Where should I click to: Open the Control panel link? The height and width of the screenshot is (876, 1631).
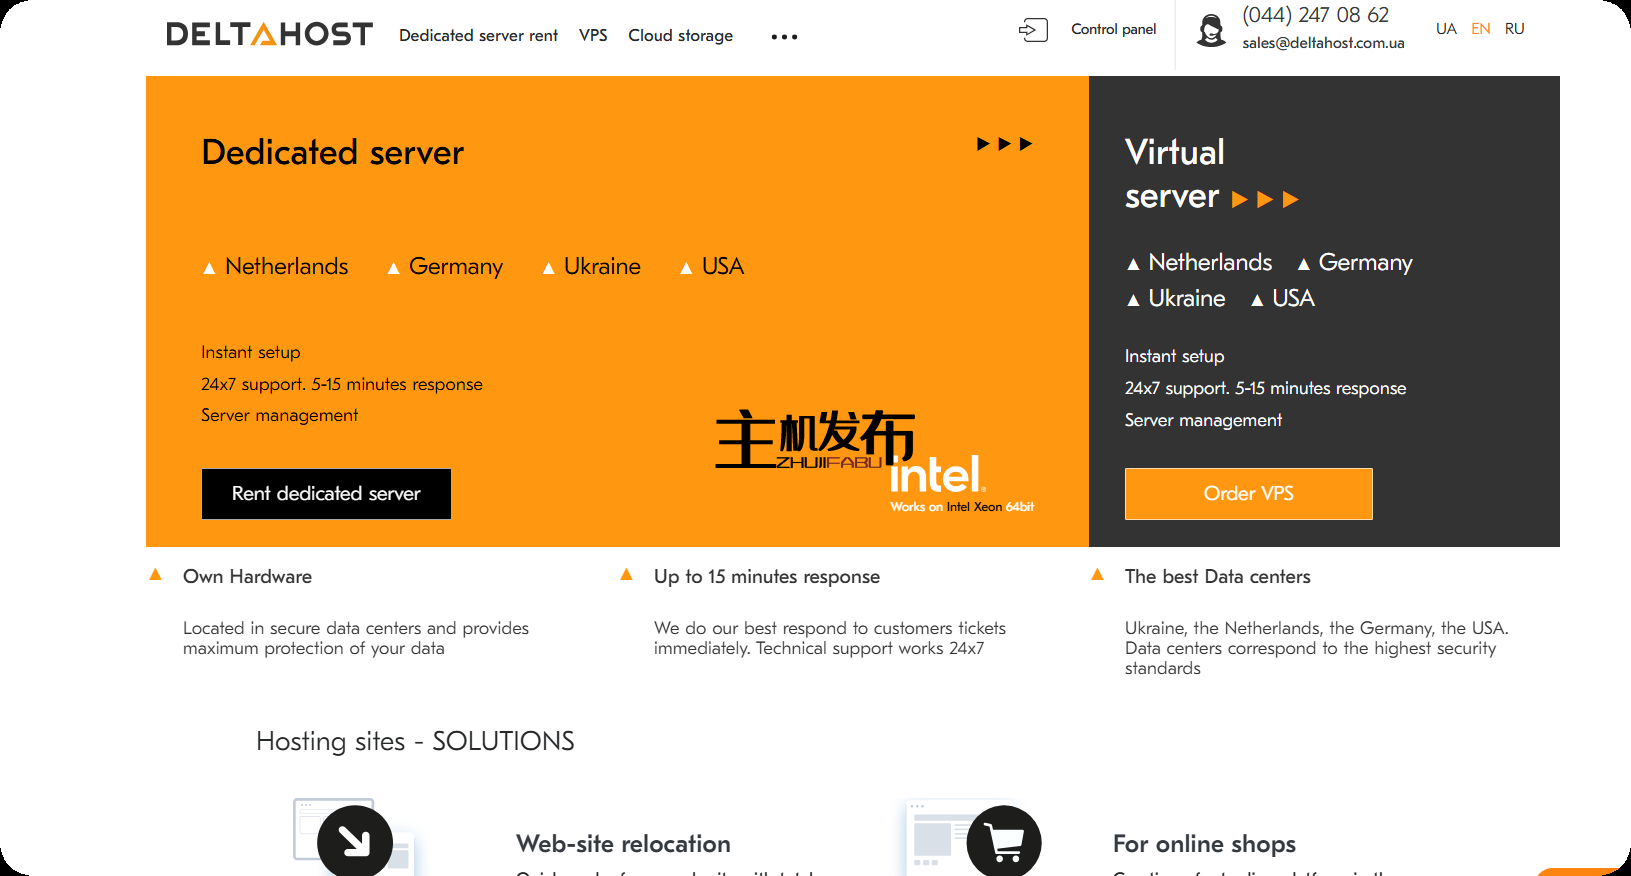(x=1113, y=29)
